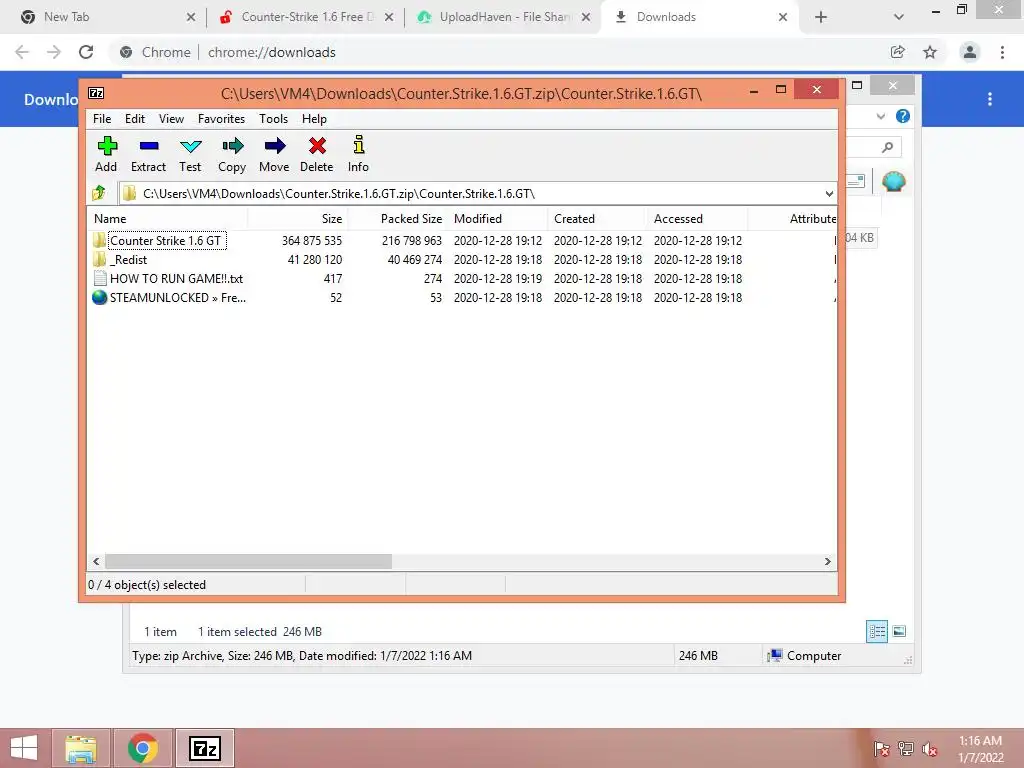Click the Explorer search magnifier icon
The height and width of the screenshot is (768, 1024).
pos(887,148)
